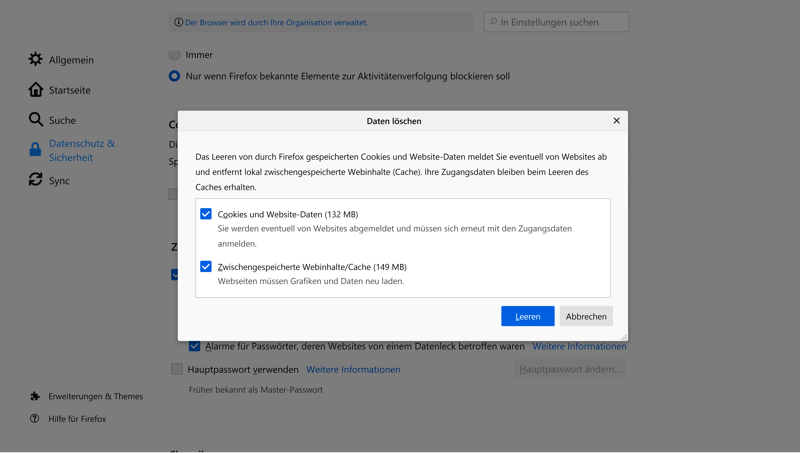Open Weitere Informationen link beside Hauptpasswort

[353, 369]
